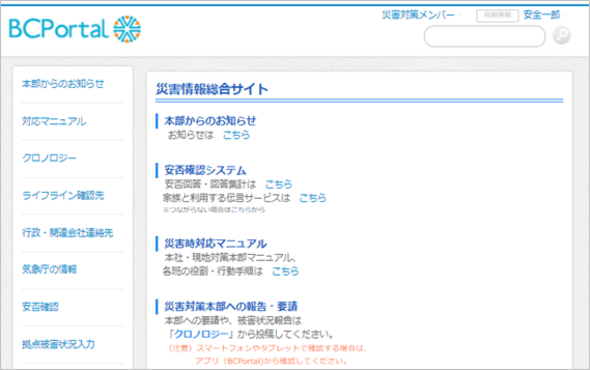Expand the 安全一郎 user menu
The height and width of the screenshot is (370, 590).
pyautogui.click(x=544, y=15)
